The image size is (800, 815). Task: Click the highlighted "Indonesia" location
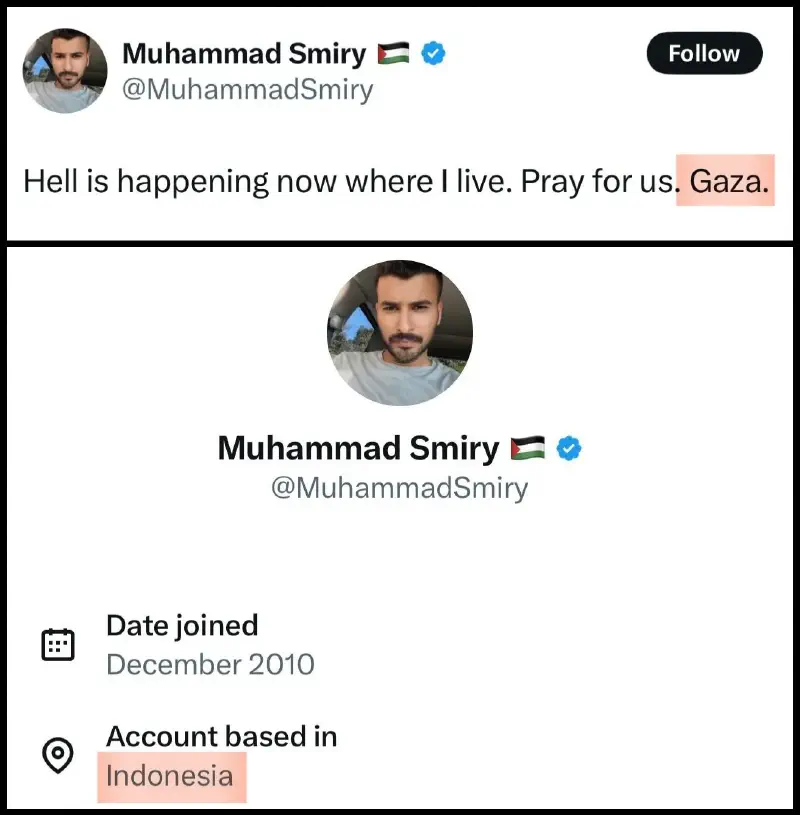pyautogui.click(x=170, y=777)
